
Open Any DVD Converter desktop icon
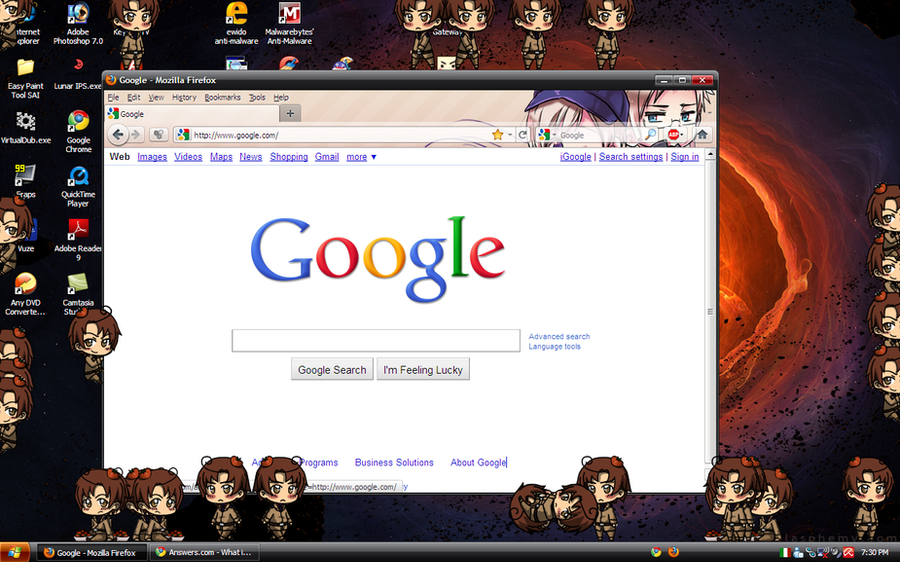25,294
